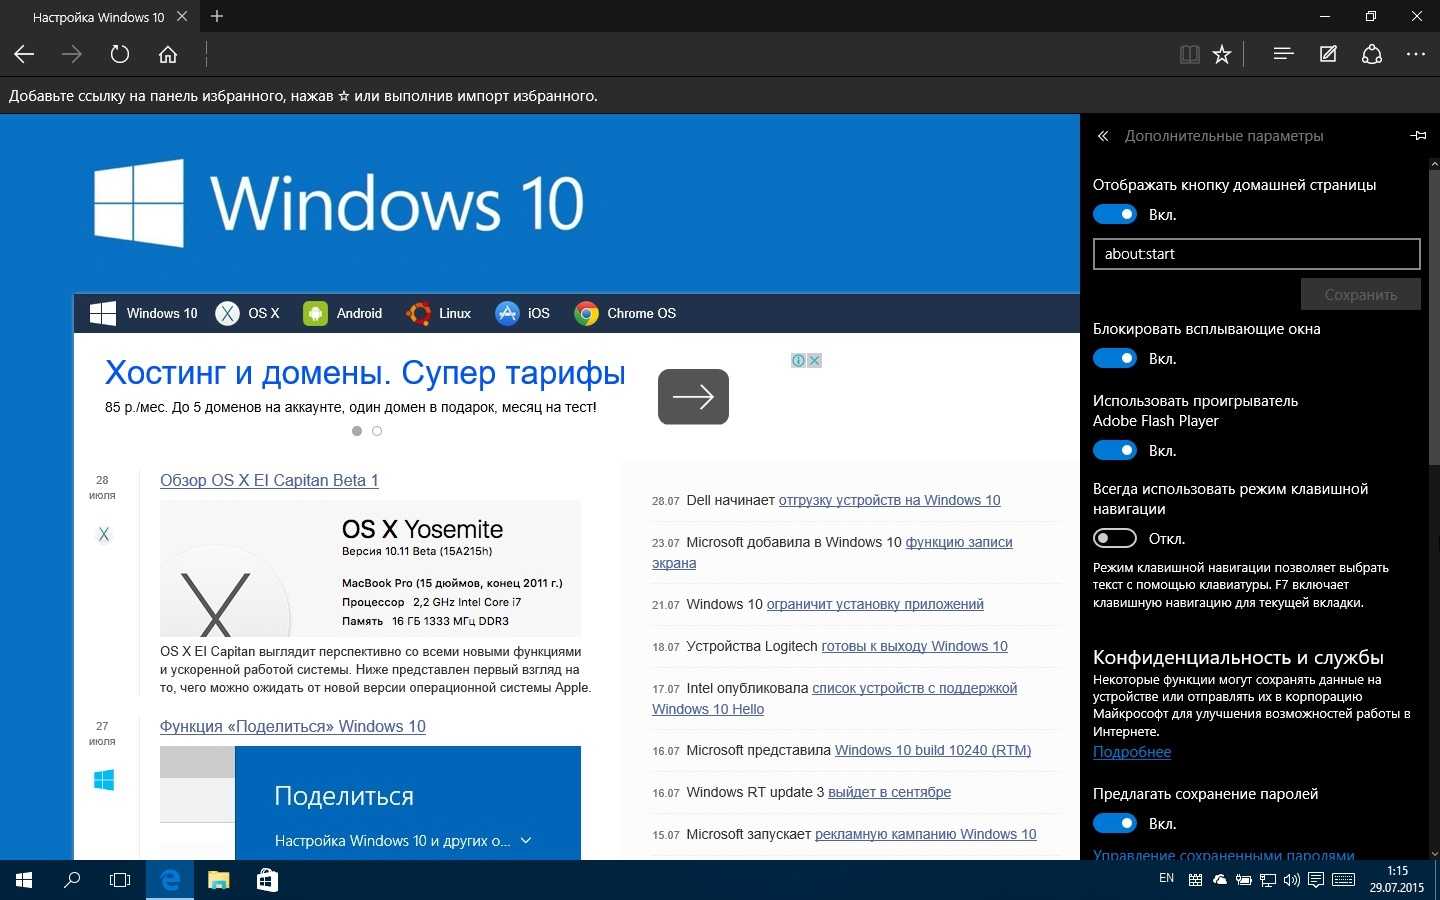Open the Windows Start menu
Screen dimensions: 1440x900
24,880
